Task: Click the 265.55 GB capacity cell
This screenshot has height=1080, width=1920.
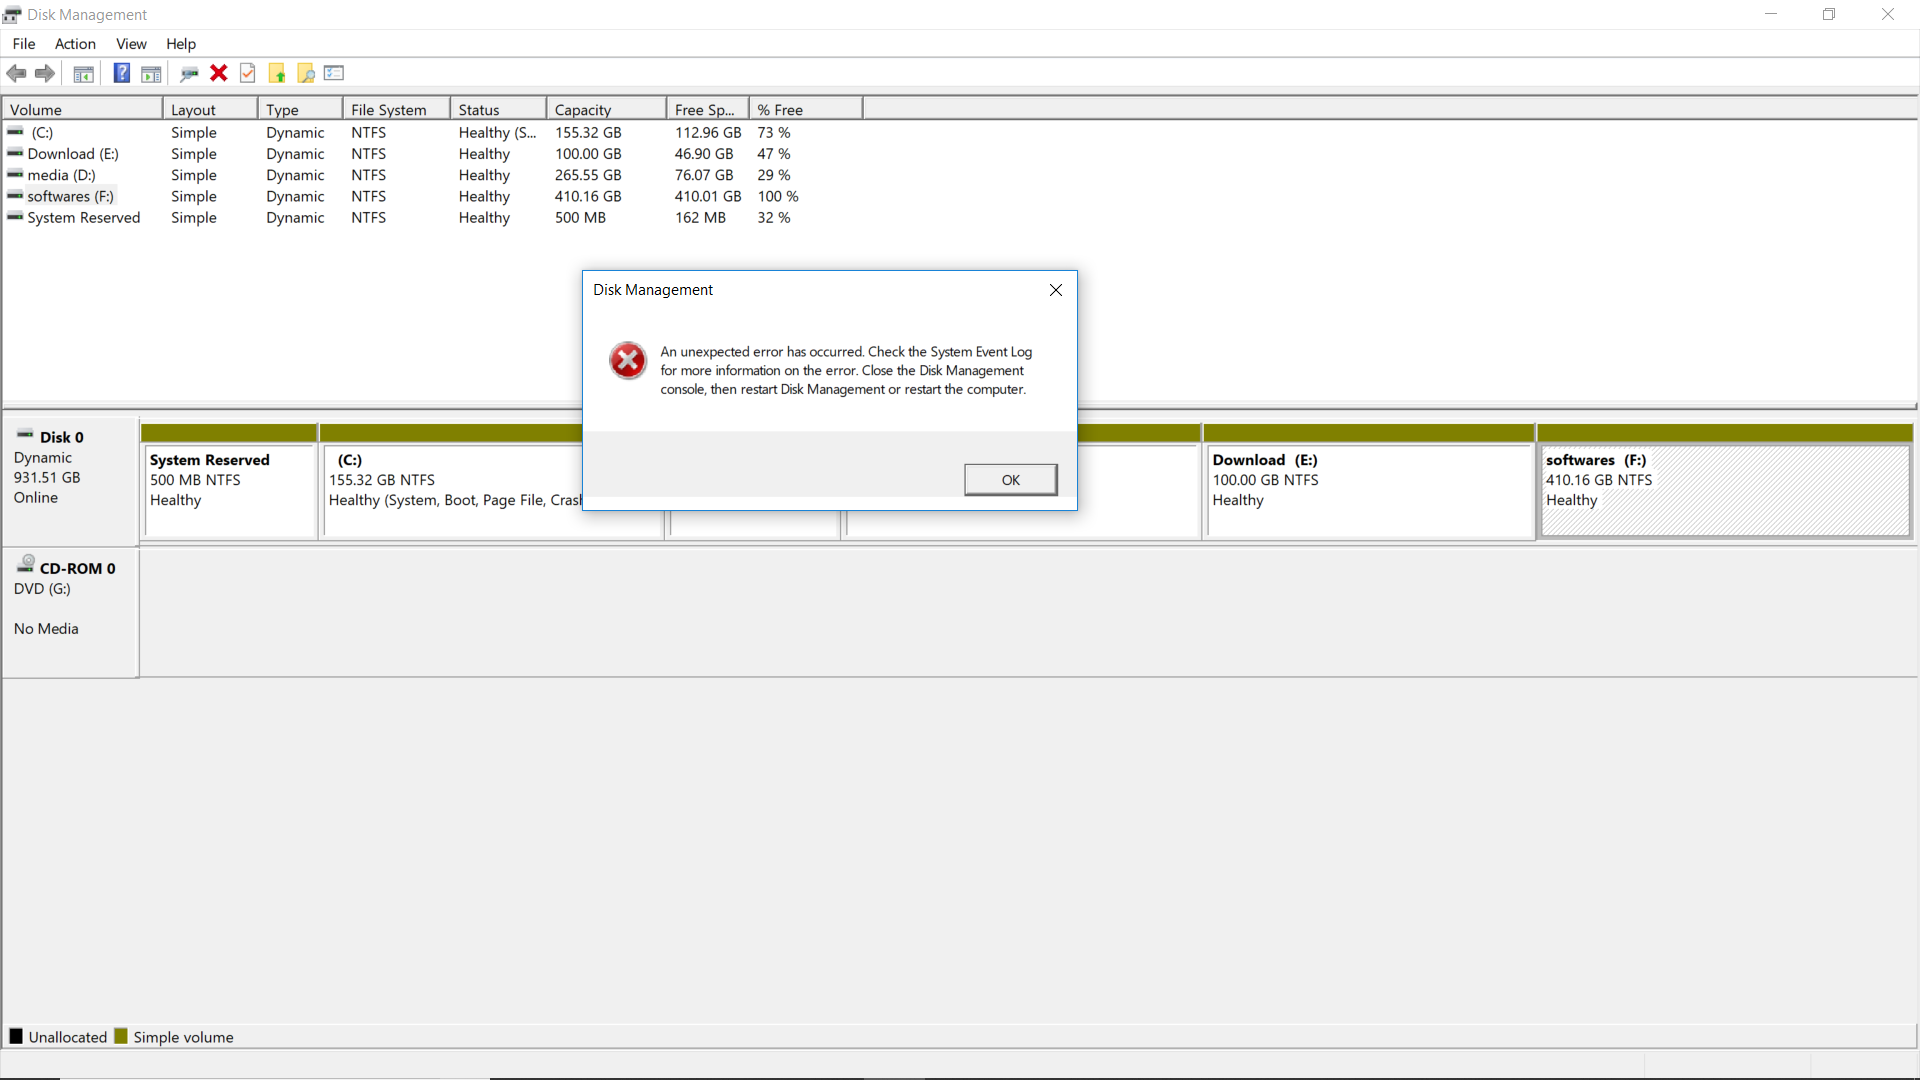Action: (588, 175)
